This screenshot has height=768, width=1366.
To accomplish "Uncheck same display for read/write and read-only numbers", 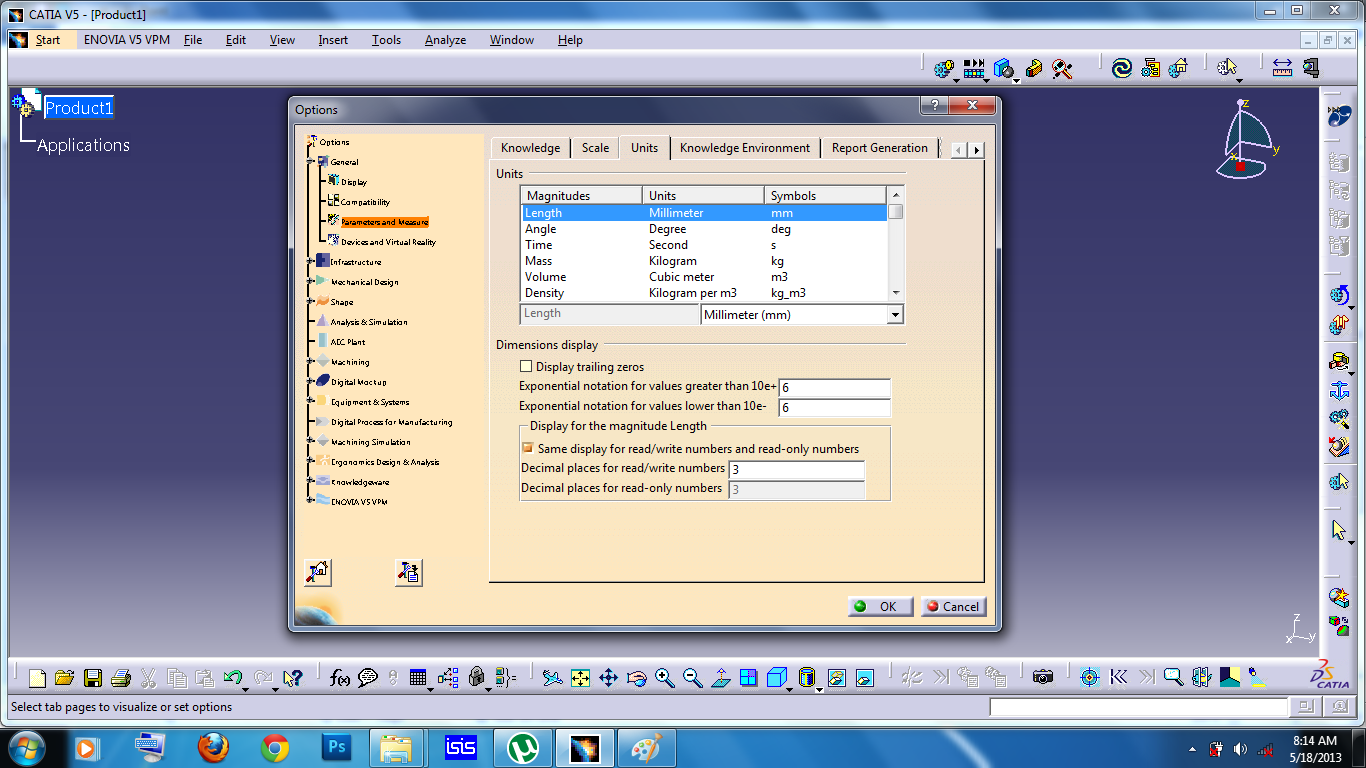I will [x=527, y=447].
